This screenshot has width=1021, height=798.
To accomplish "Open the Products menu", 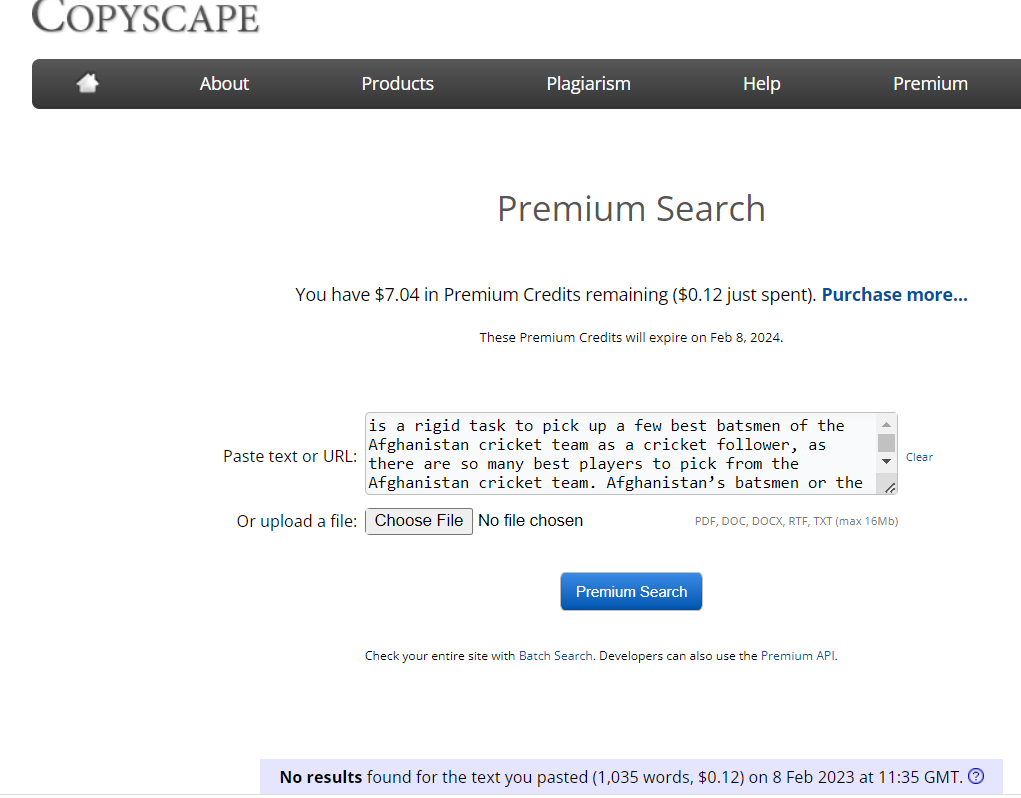I will point(397,83).
